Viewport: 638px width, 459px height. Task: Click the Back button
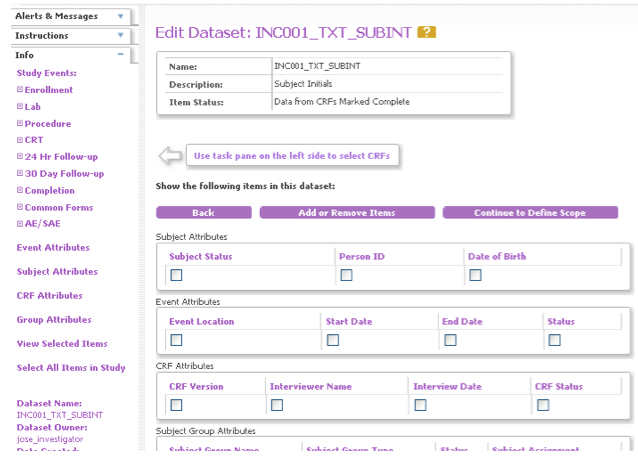204,213
